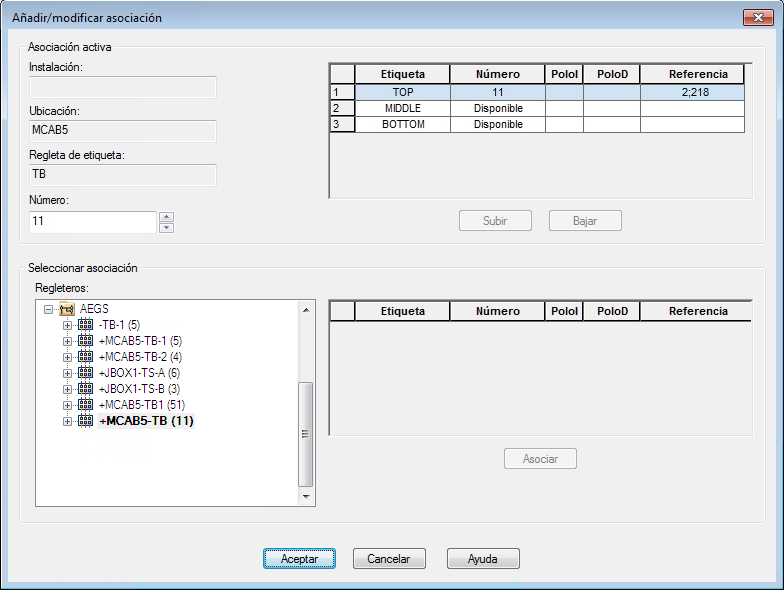Select the TOP row in the active table
784x590 pixels.
pos(538,92)
